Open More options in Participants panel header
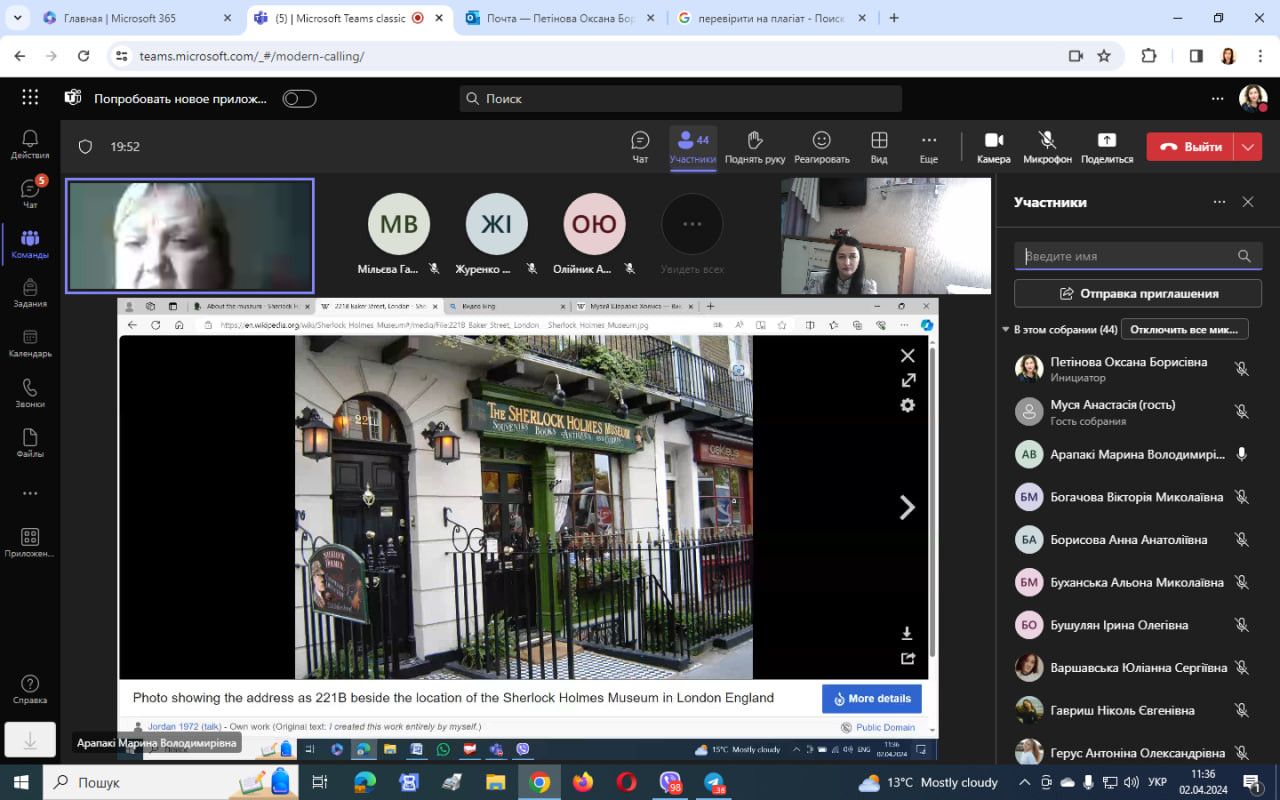This screenshot has width=1280, height=800. tap(1219, 202)
